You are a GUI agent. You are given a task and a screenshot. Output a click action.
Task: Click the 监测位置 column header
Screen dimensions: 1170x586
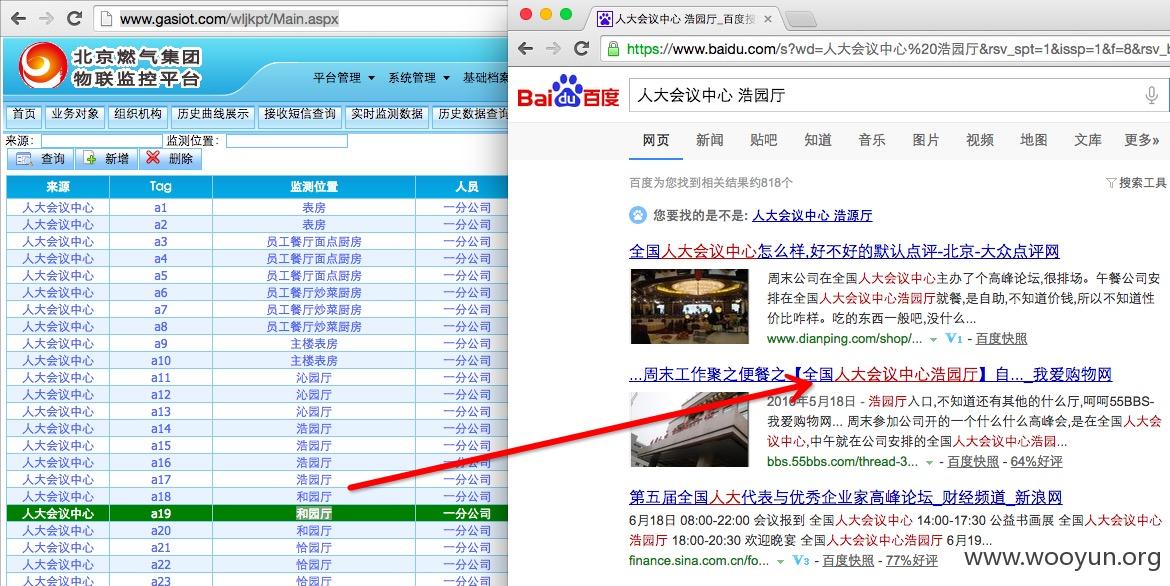click(313, 187)
